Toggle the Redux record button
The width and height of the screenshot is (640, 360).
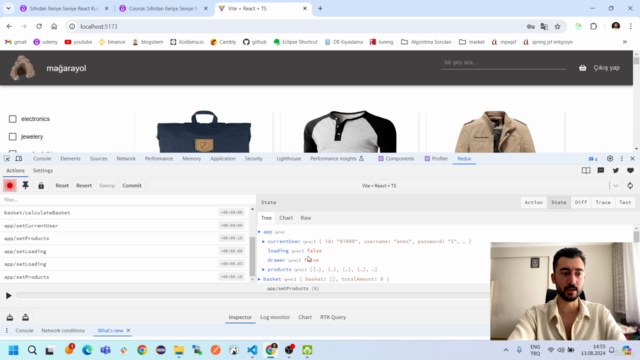[x=10, y=186]
